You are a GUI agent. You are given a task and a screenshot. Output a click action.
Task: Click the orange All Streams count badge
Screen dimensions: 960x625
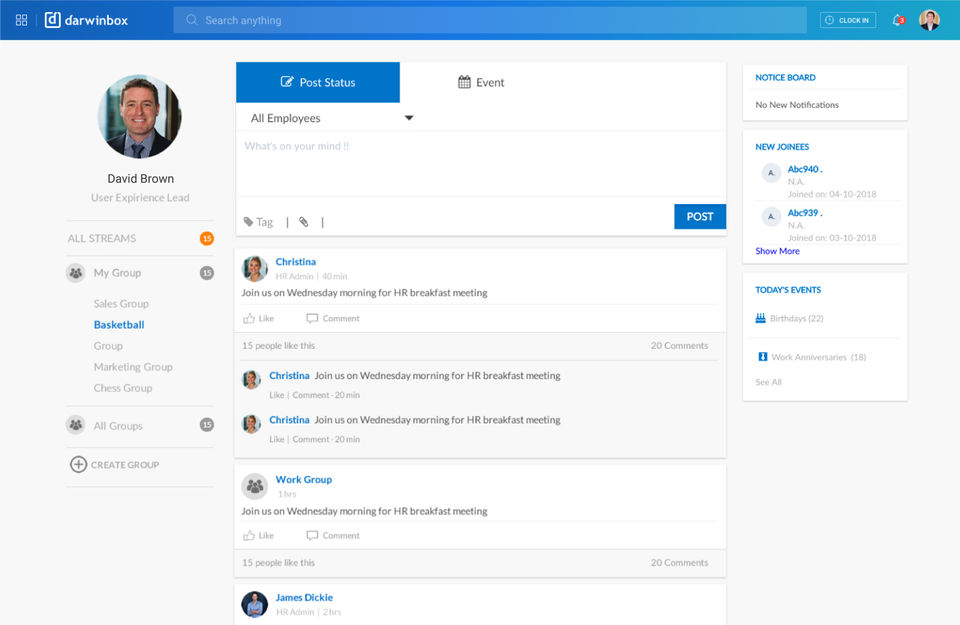[x=207, y=238]
